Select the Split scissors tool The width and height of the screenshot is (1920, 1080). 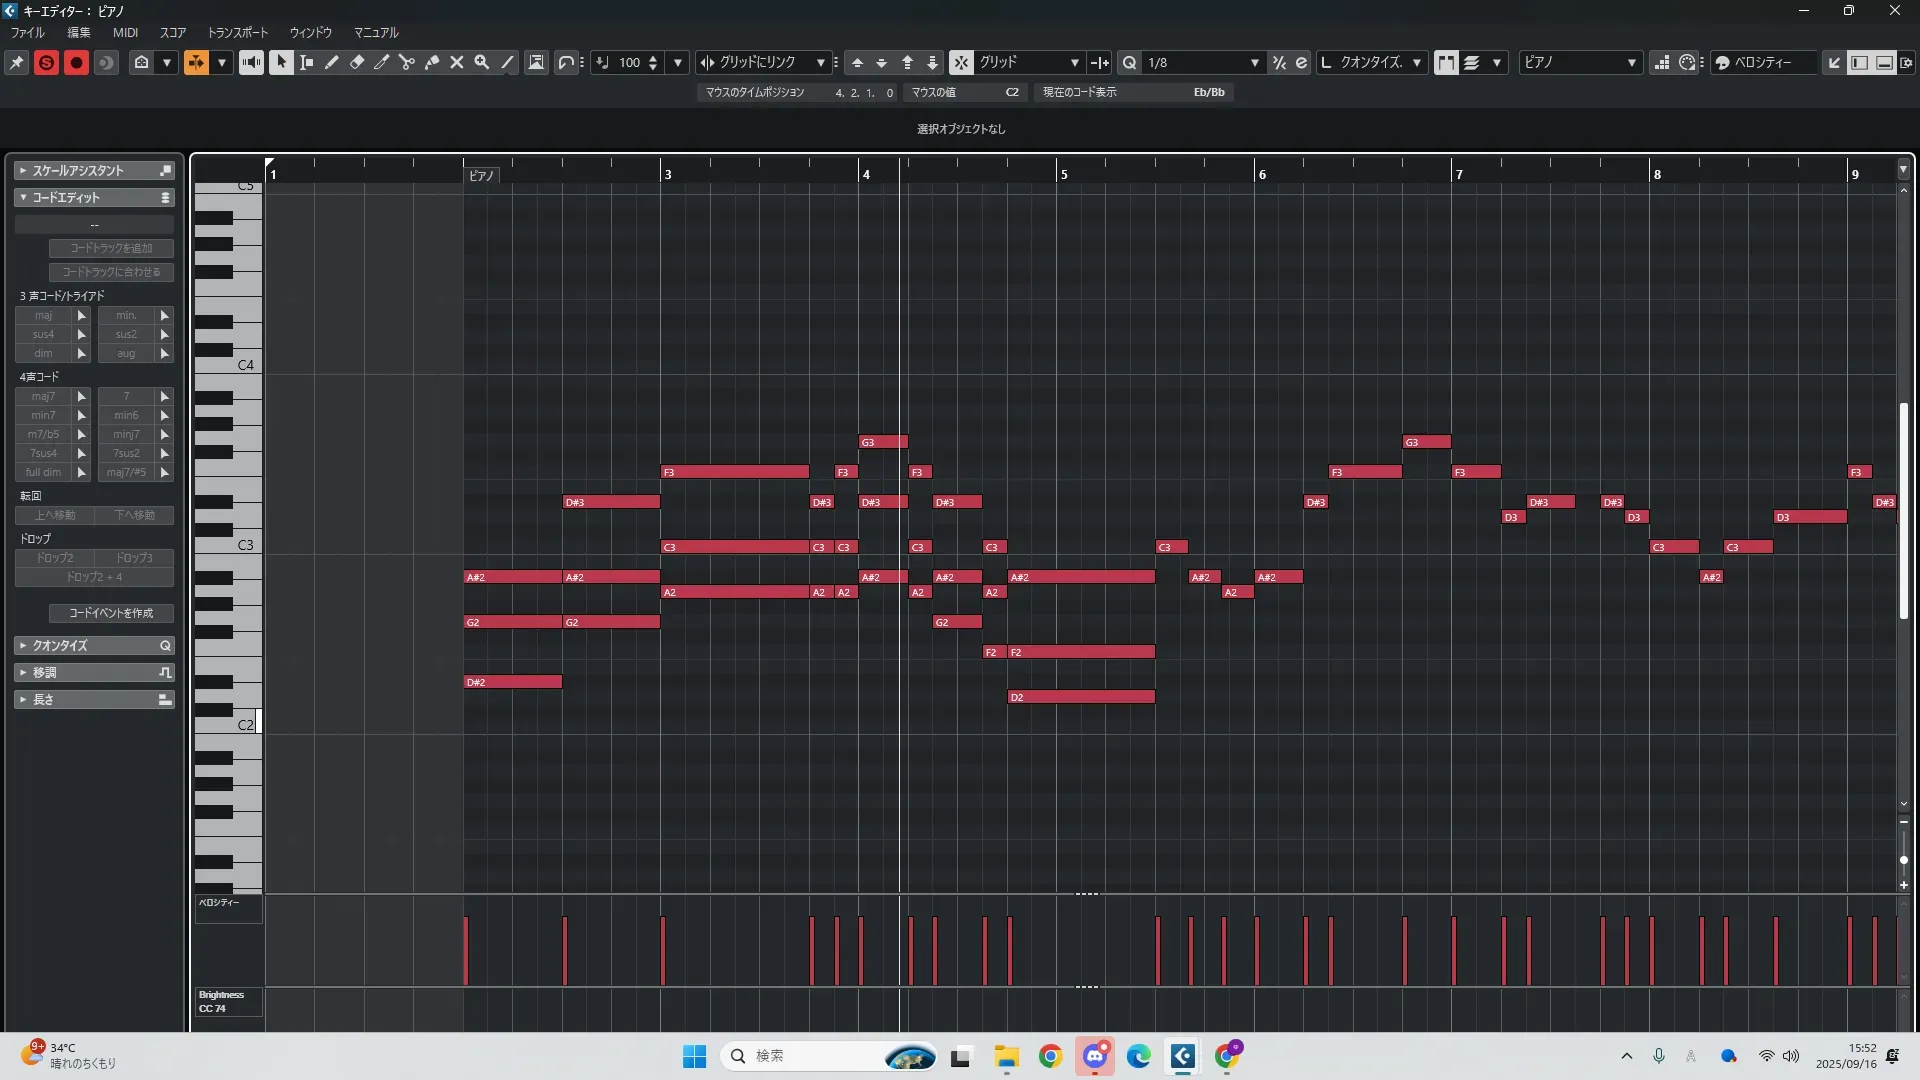click(x=407, y=62)
